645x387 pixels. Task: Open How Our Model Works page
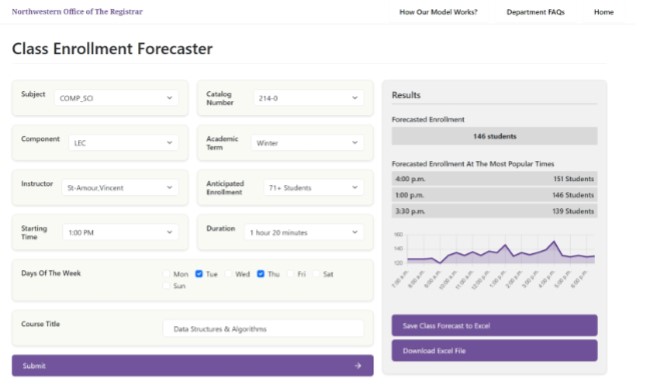[x=439, y=12]
